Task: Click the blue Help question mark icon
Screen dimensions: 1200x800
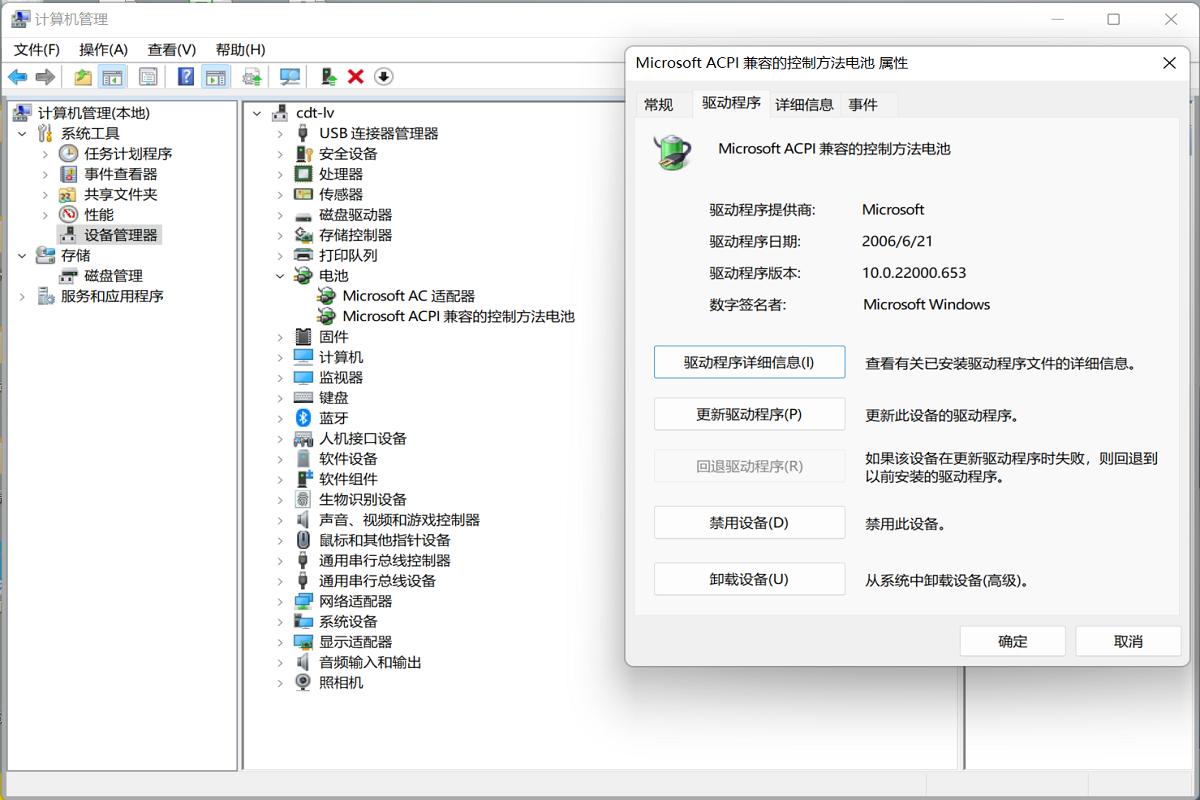Action: click(x=186, y=77)
